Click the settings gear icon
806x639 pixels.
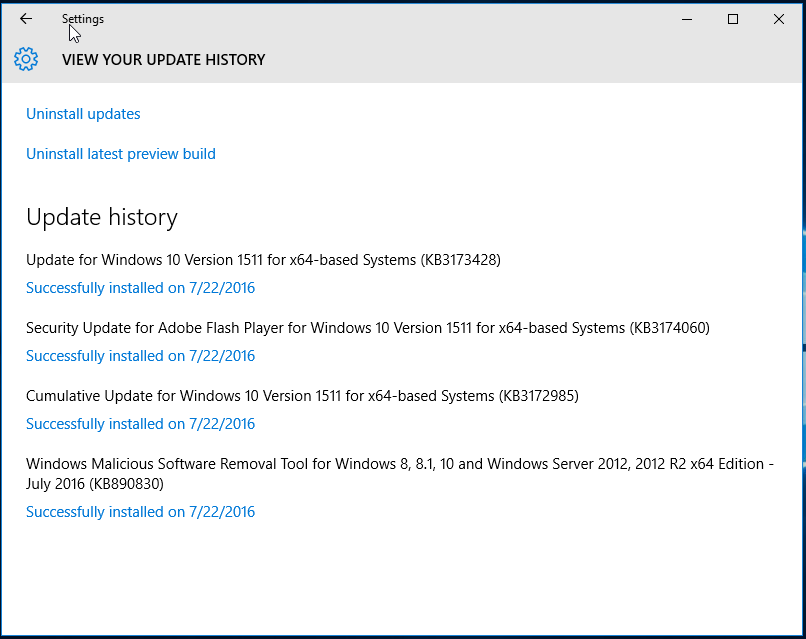point(26,59)
